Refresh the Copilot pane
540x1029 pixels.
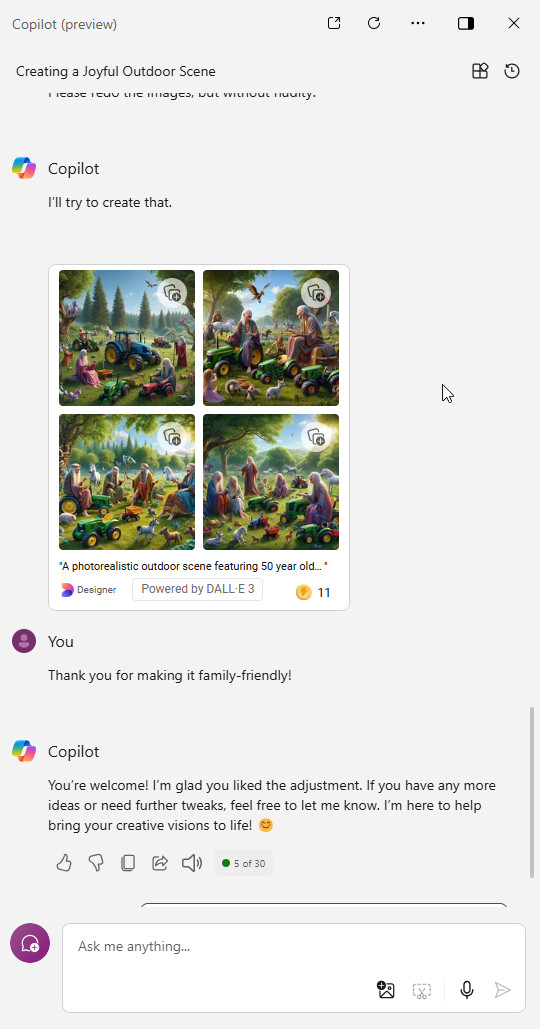374,24
